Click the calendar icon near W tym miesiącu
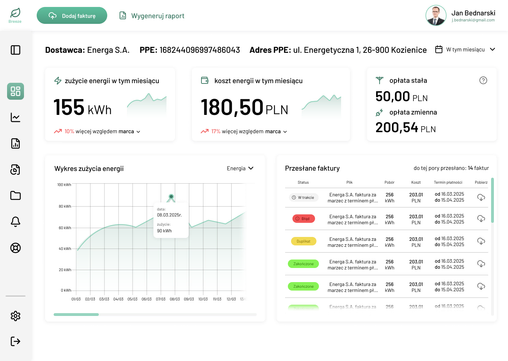 [439, 49]
